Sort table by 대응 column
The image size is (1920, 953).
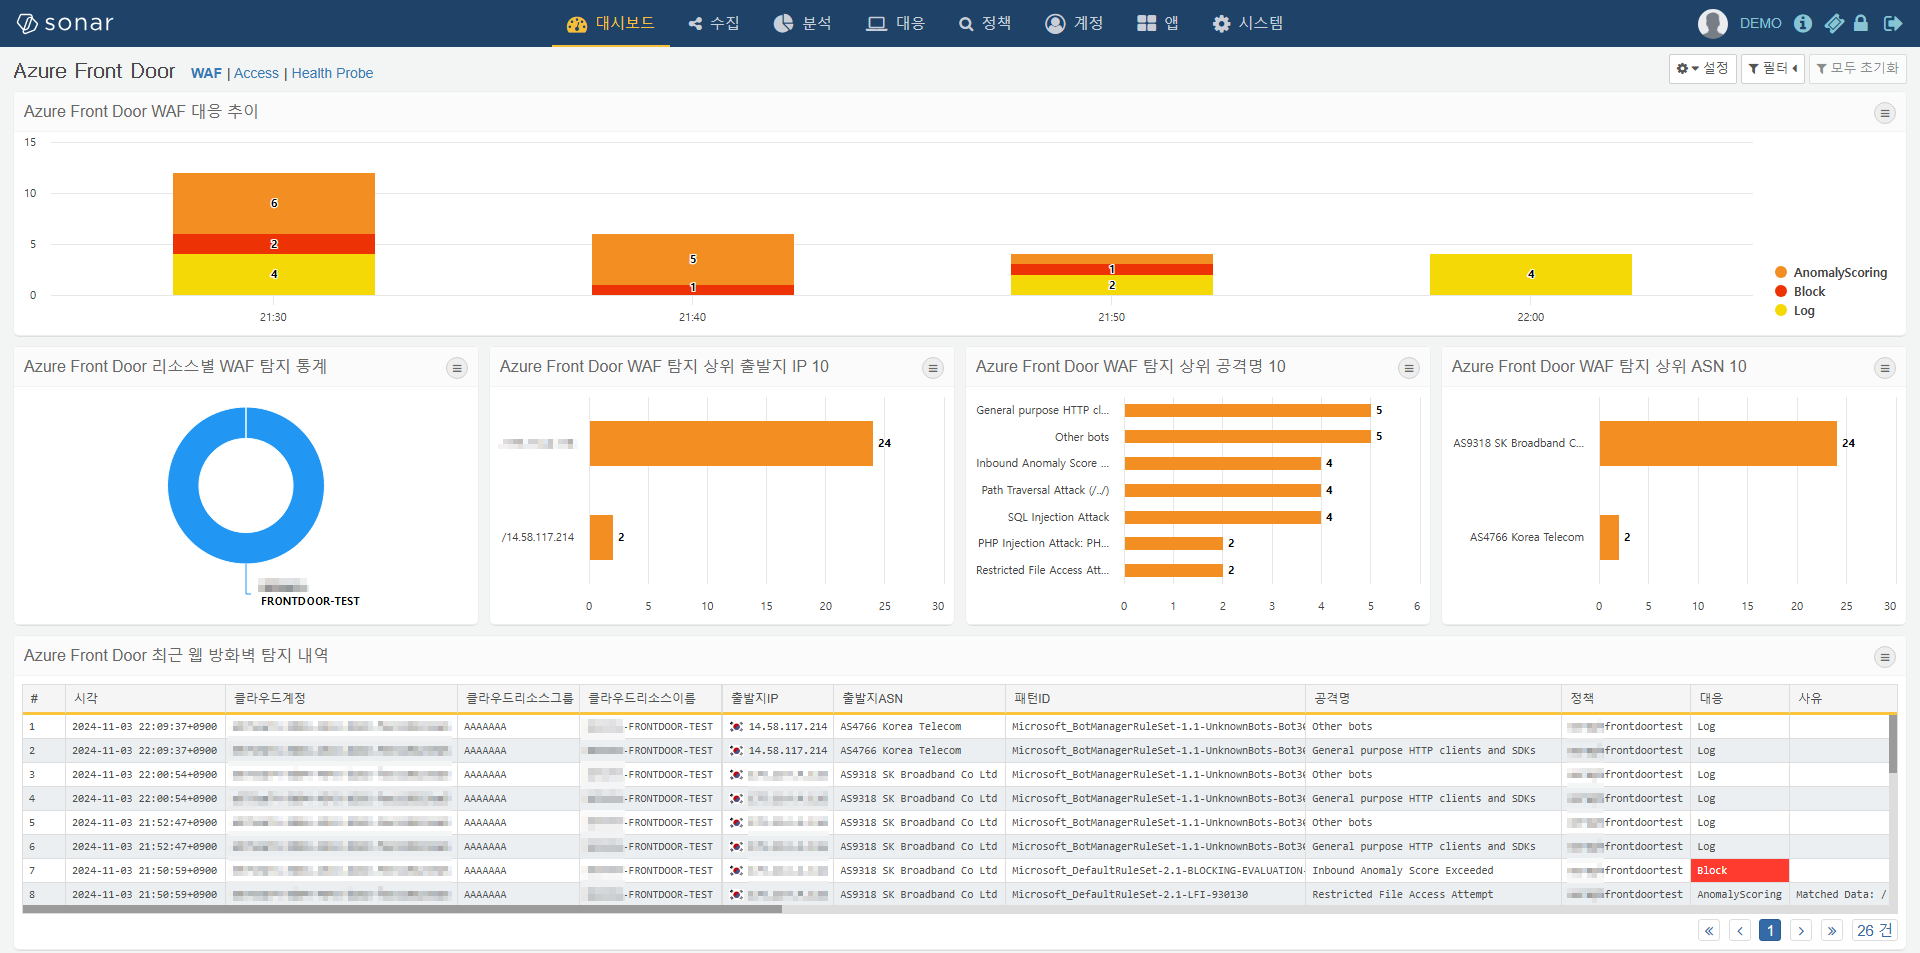click(x=1739, y=698)
